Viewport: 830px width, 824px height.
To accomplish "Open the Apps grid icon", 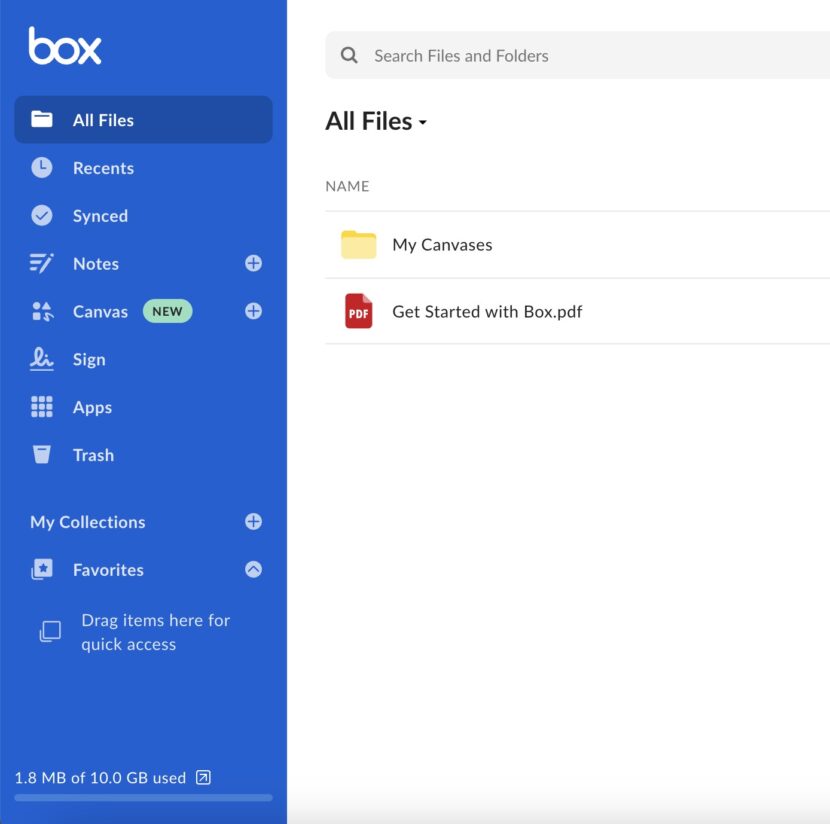I will point(40,407).
